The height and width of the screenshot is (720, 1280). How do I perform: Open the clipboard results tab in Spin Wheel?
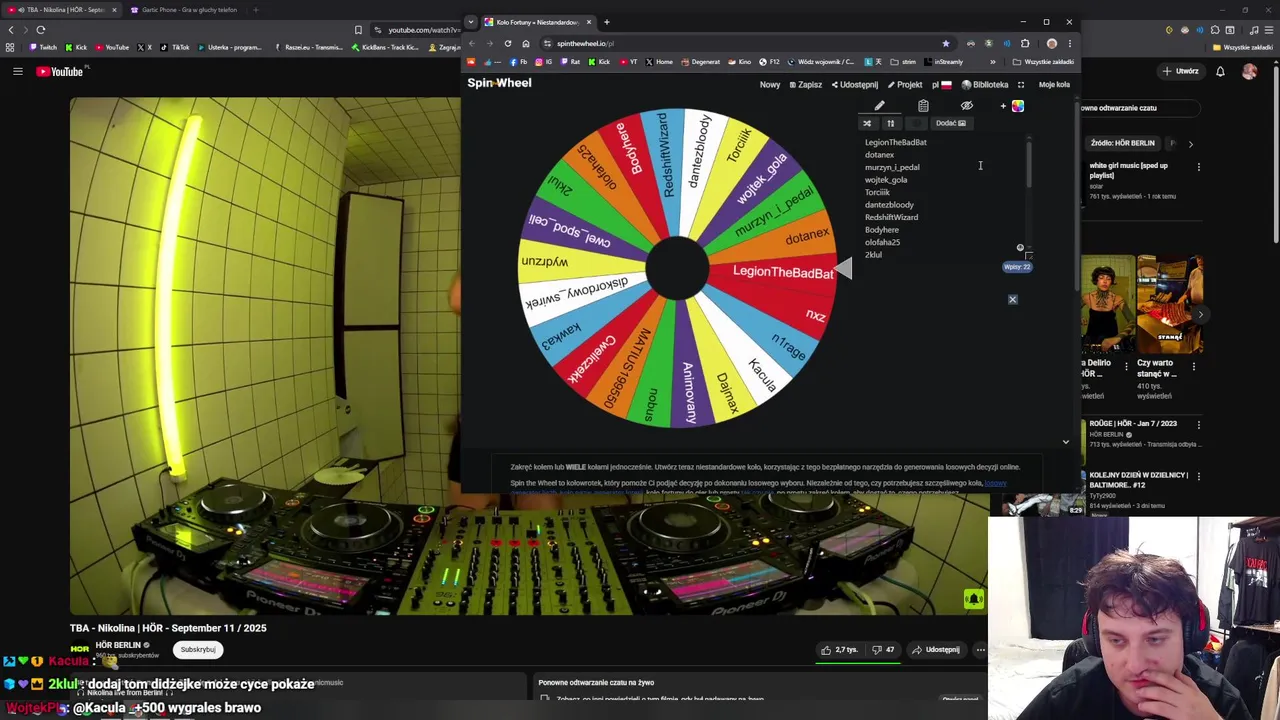click(x=923, y=106)
